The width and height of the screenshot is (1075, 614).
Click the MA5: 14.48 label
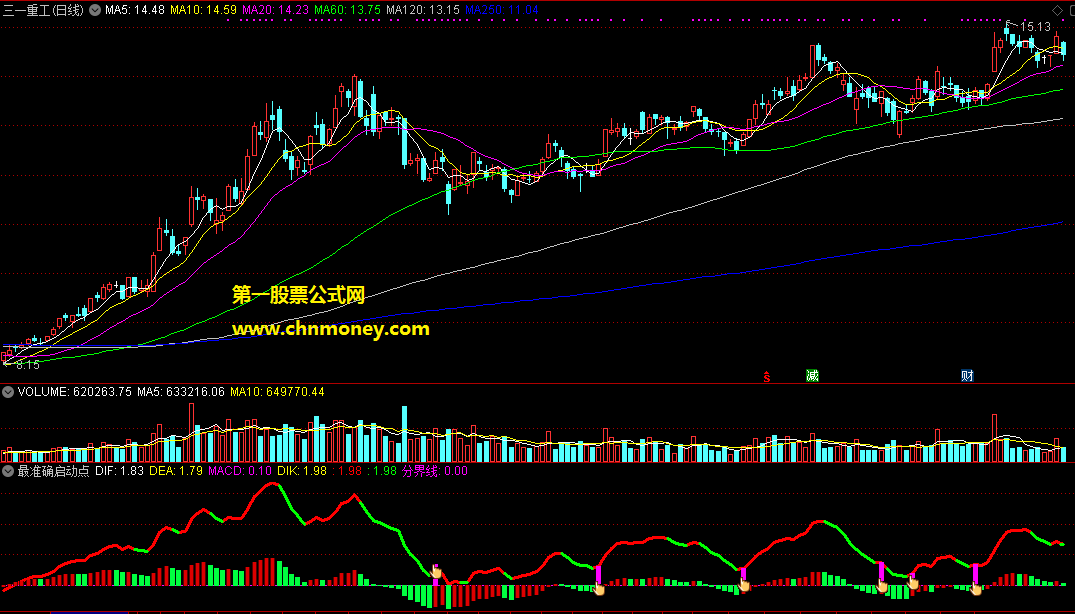click(x=135, y=10)
